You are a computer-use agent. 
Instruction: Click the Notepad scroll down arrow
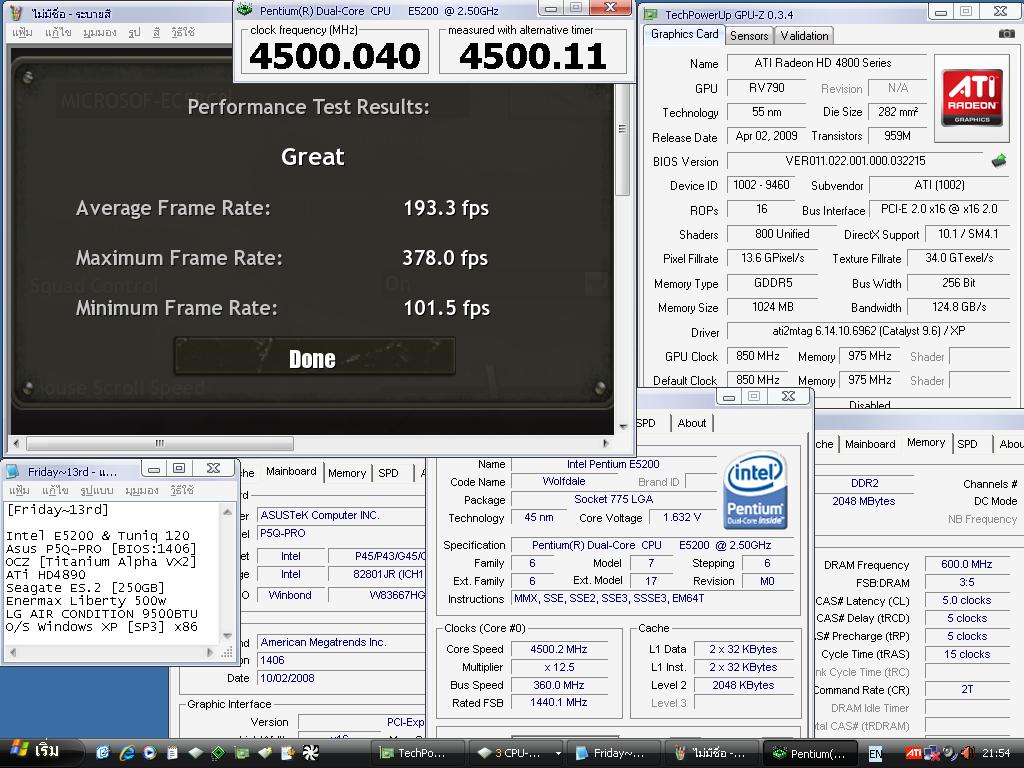pyautogui.click(x=227, y=635)
